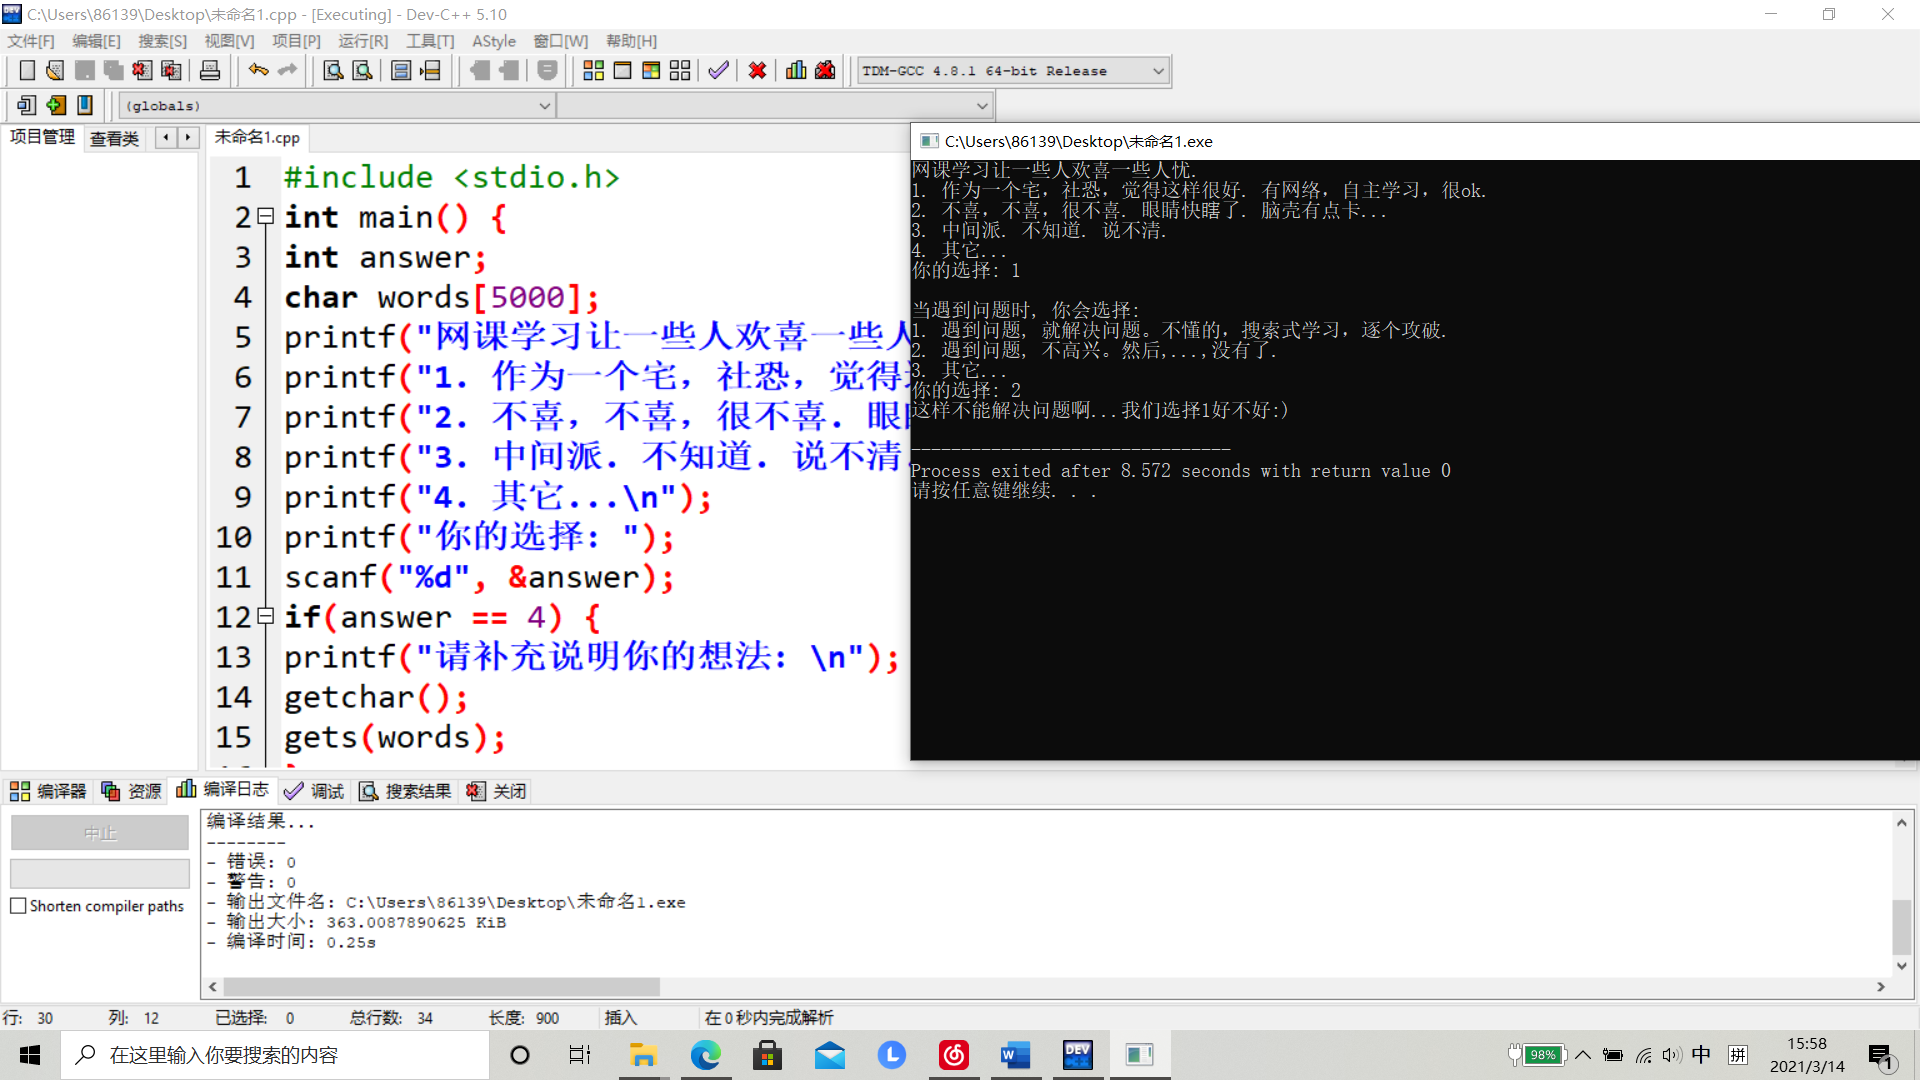The image size is (1920, 1080).
Task: Select the 查看类 panel tab
Action: (114, 138)
